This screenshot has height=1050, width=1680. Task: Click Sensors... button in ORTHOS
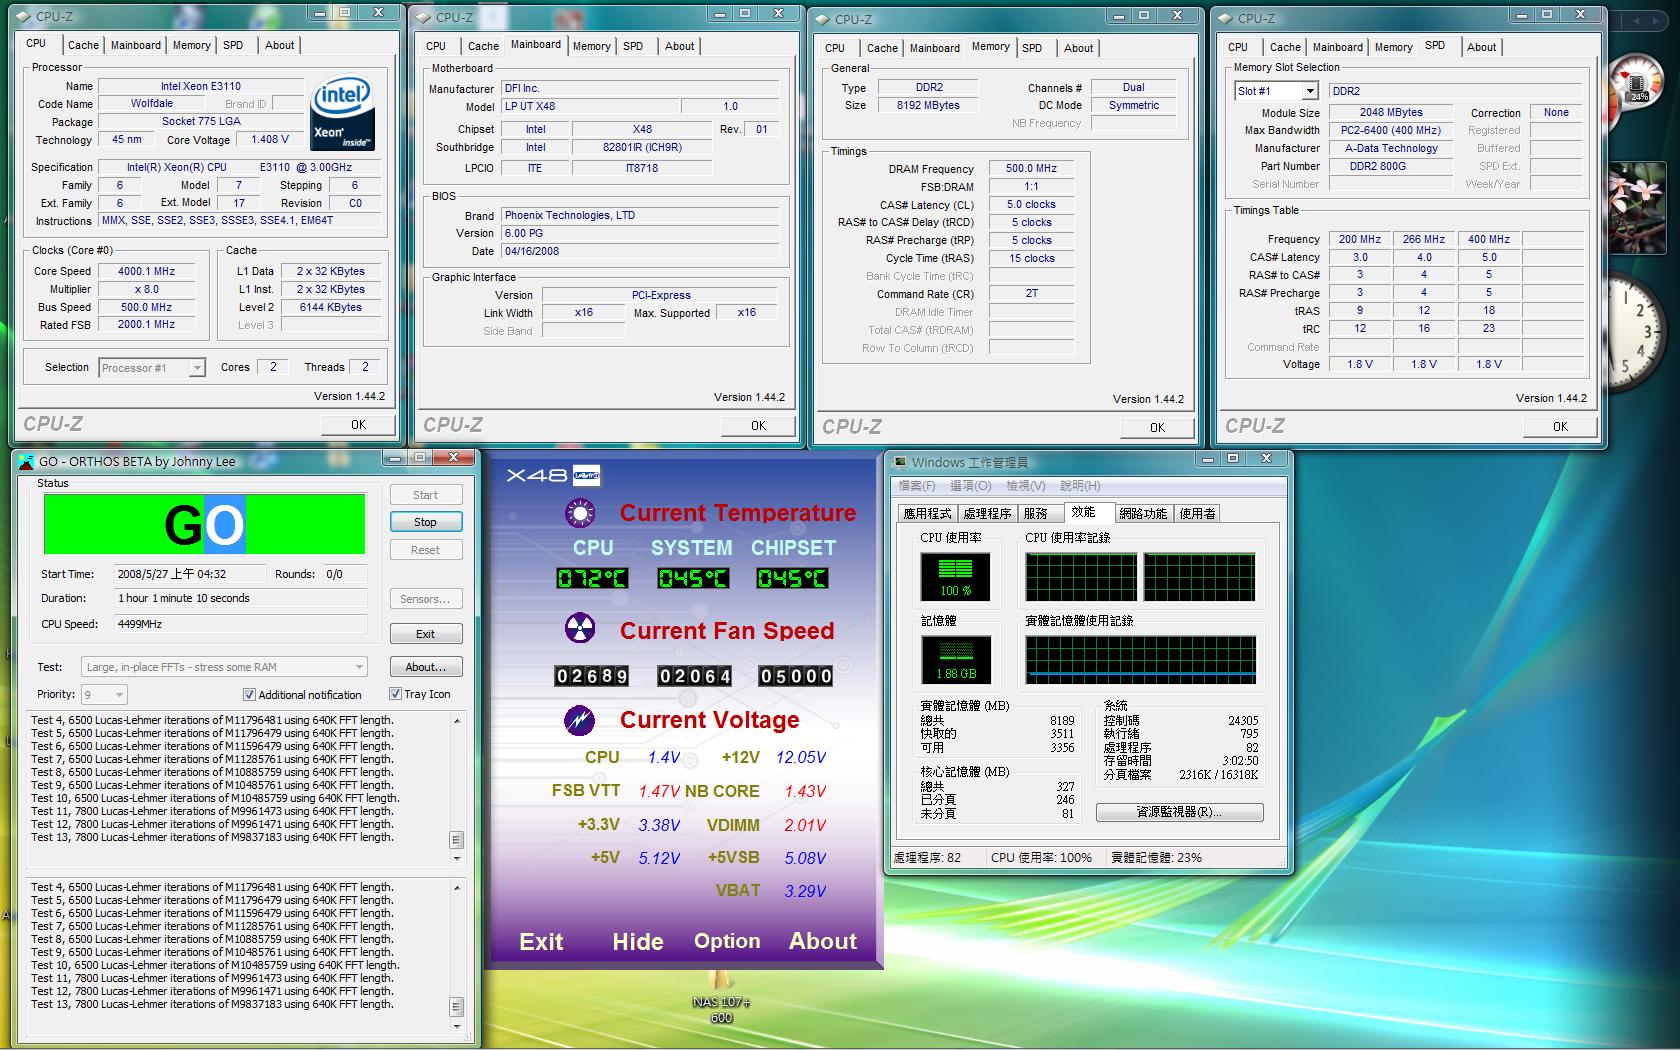[425, 599]
